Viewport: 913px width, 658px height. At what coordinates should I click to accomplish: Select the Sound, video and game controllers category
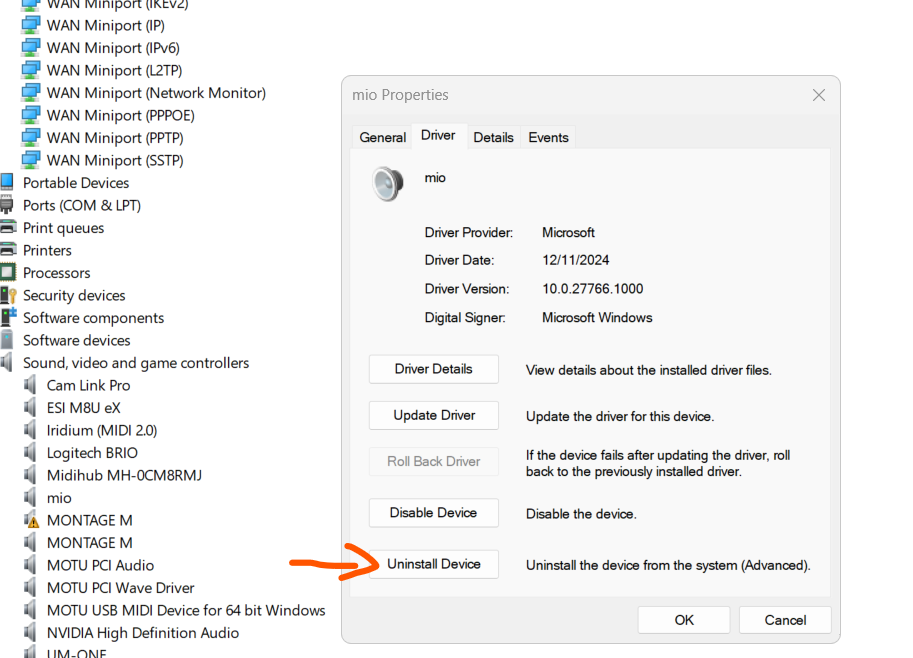pos(136,363)
